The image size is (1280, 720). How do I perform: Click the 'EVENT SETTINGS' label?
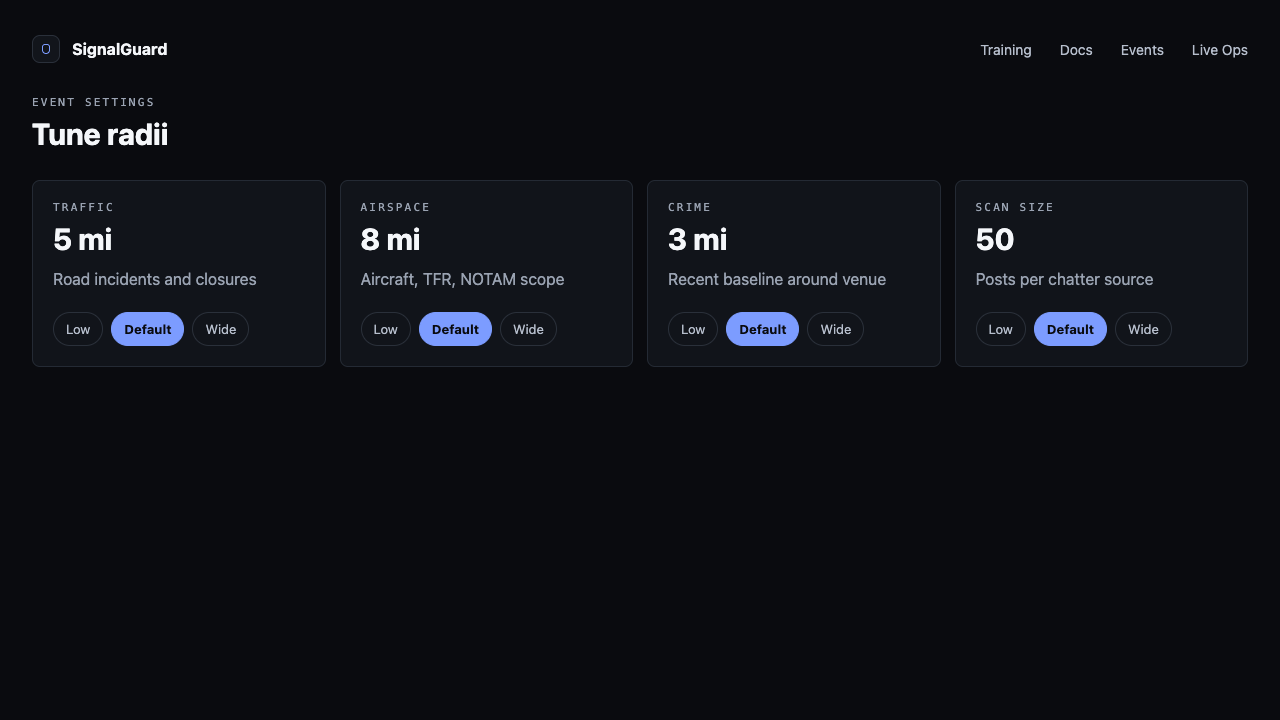tap(93, 102)
